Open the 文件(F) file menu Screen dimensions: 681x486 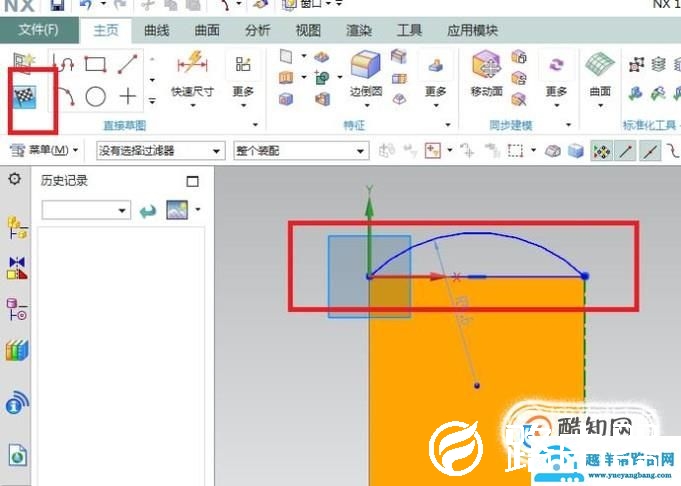click(39, 30)
